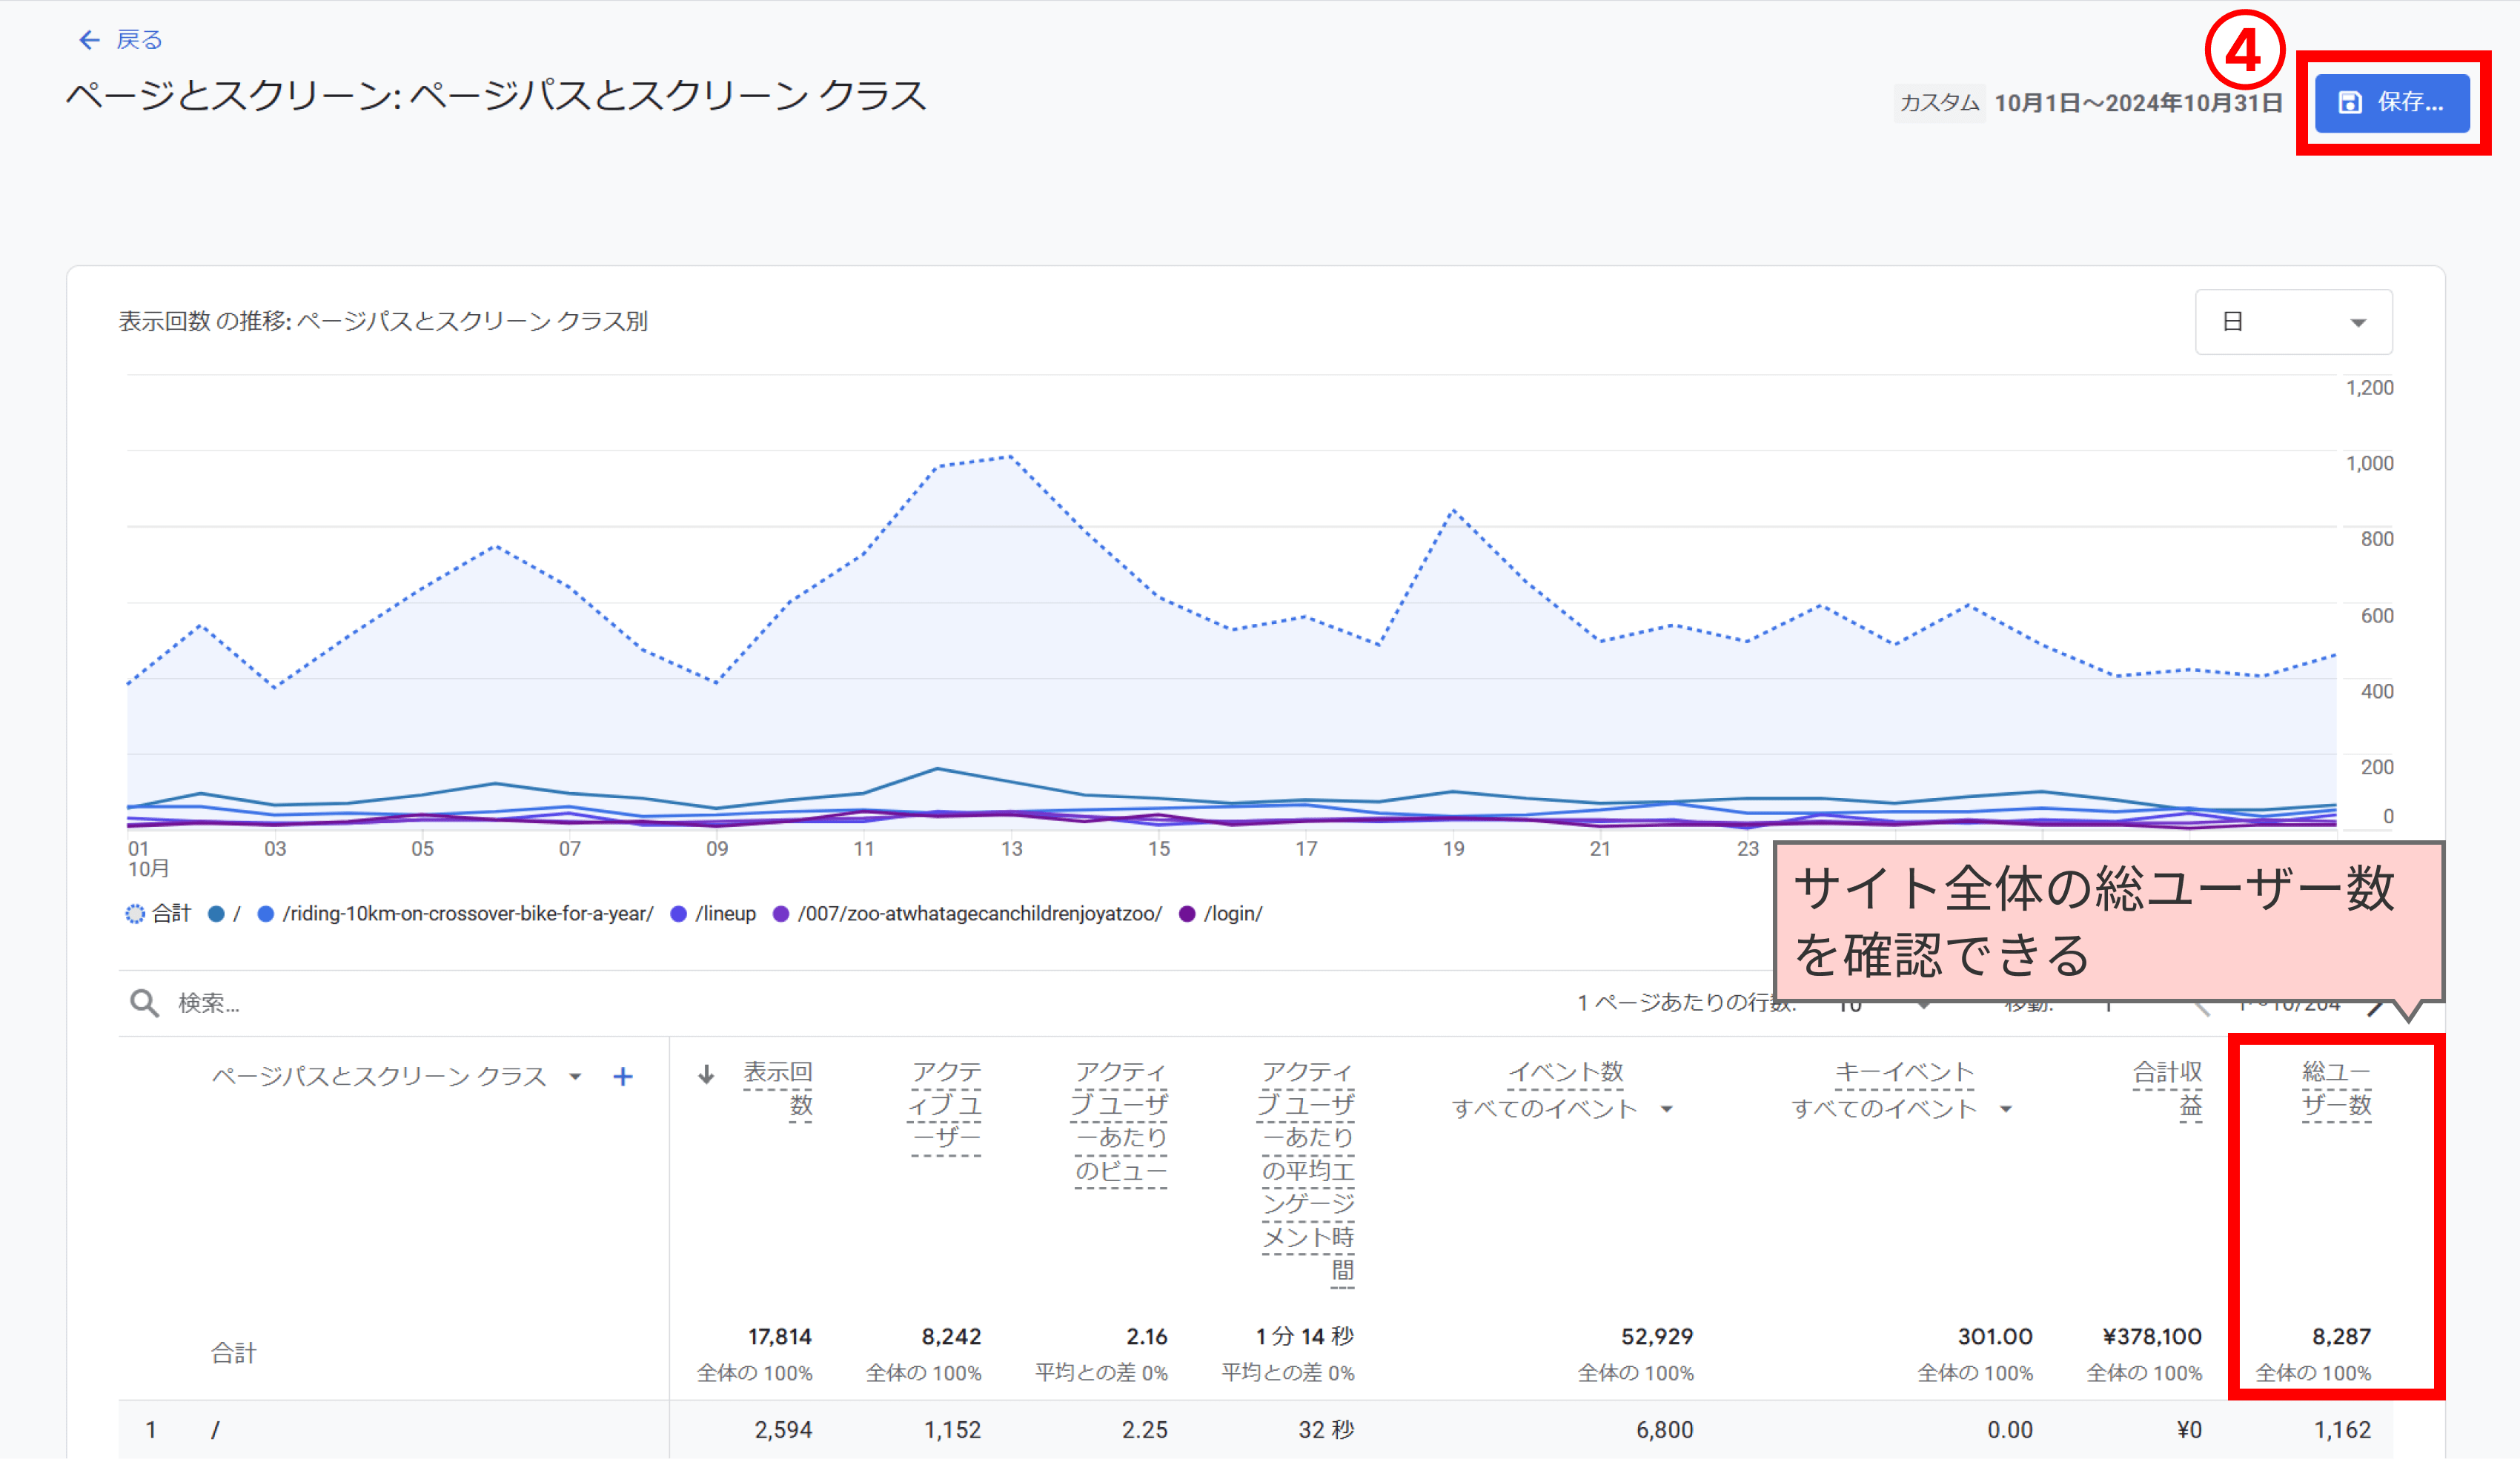The height and width of the screenshot is (1459, 2520).
Task: Toggle the /riding-10km-on-crossover-bike-for-a-year/ legend series
Action: click(x=456, y=914)
